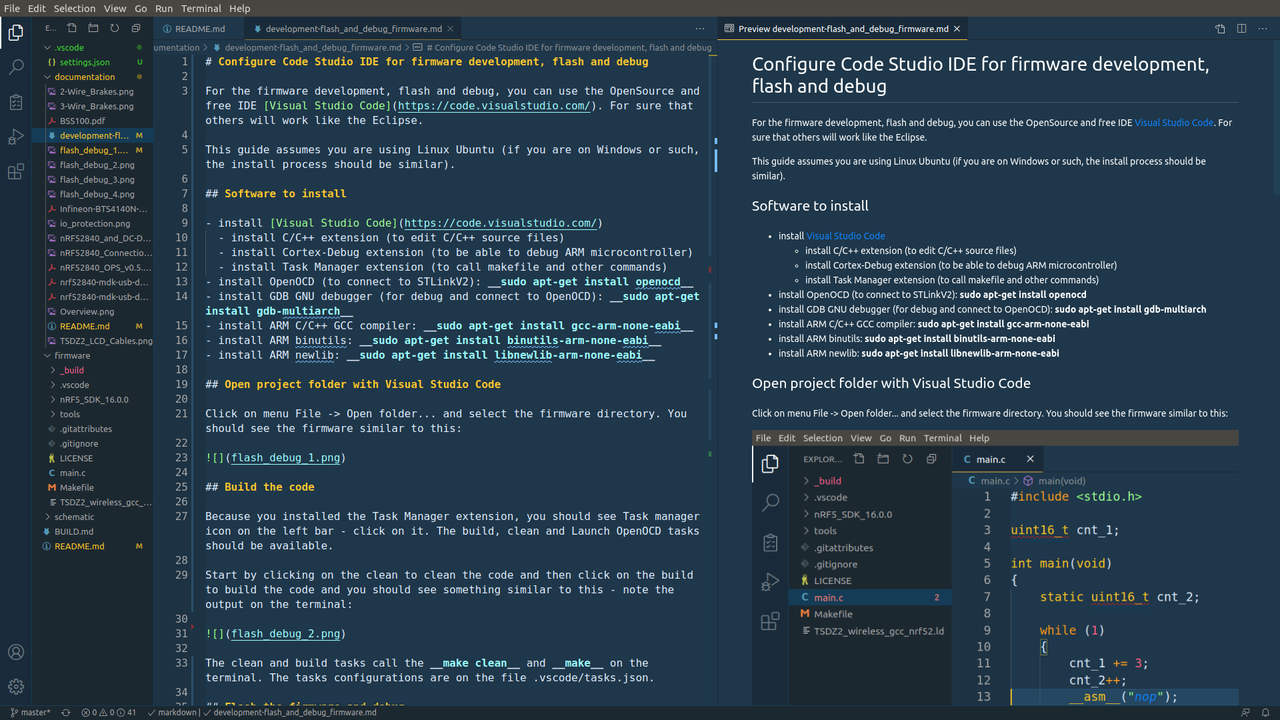Open the Manage gear icon
The image size is (1280, 720).
pos(16,687)
